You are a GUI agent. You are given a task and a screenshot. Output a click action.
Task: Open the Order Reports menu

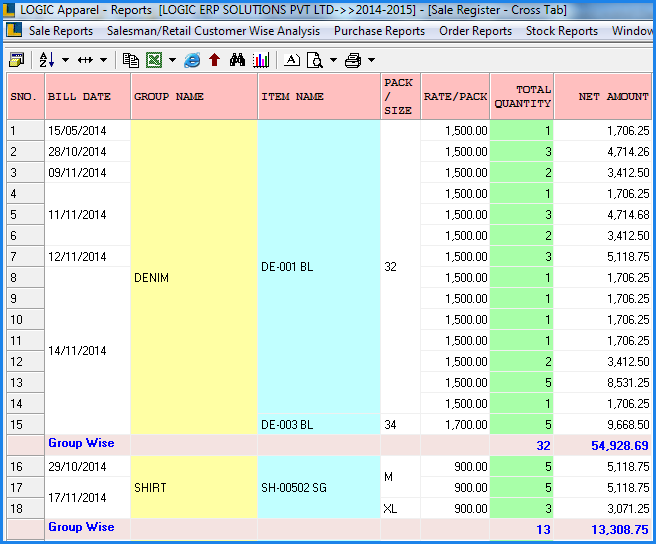pyautogui.click(x=476, y=31)
